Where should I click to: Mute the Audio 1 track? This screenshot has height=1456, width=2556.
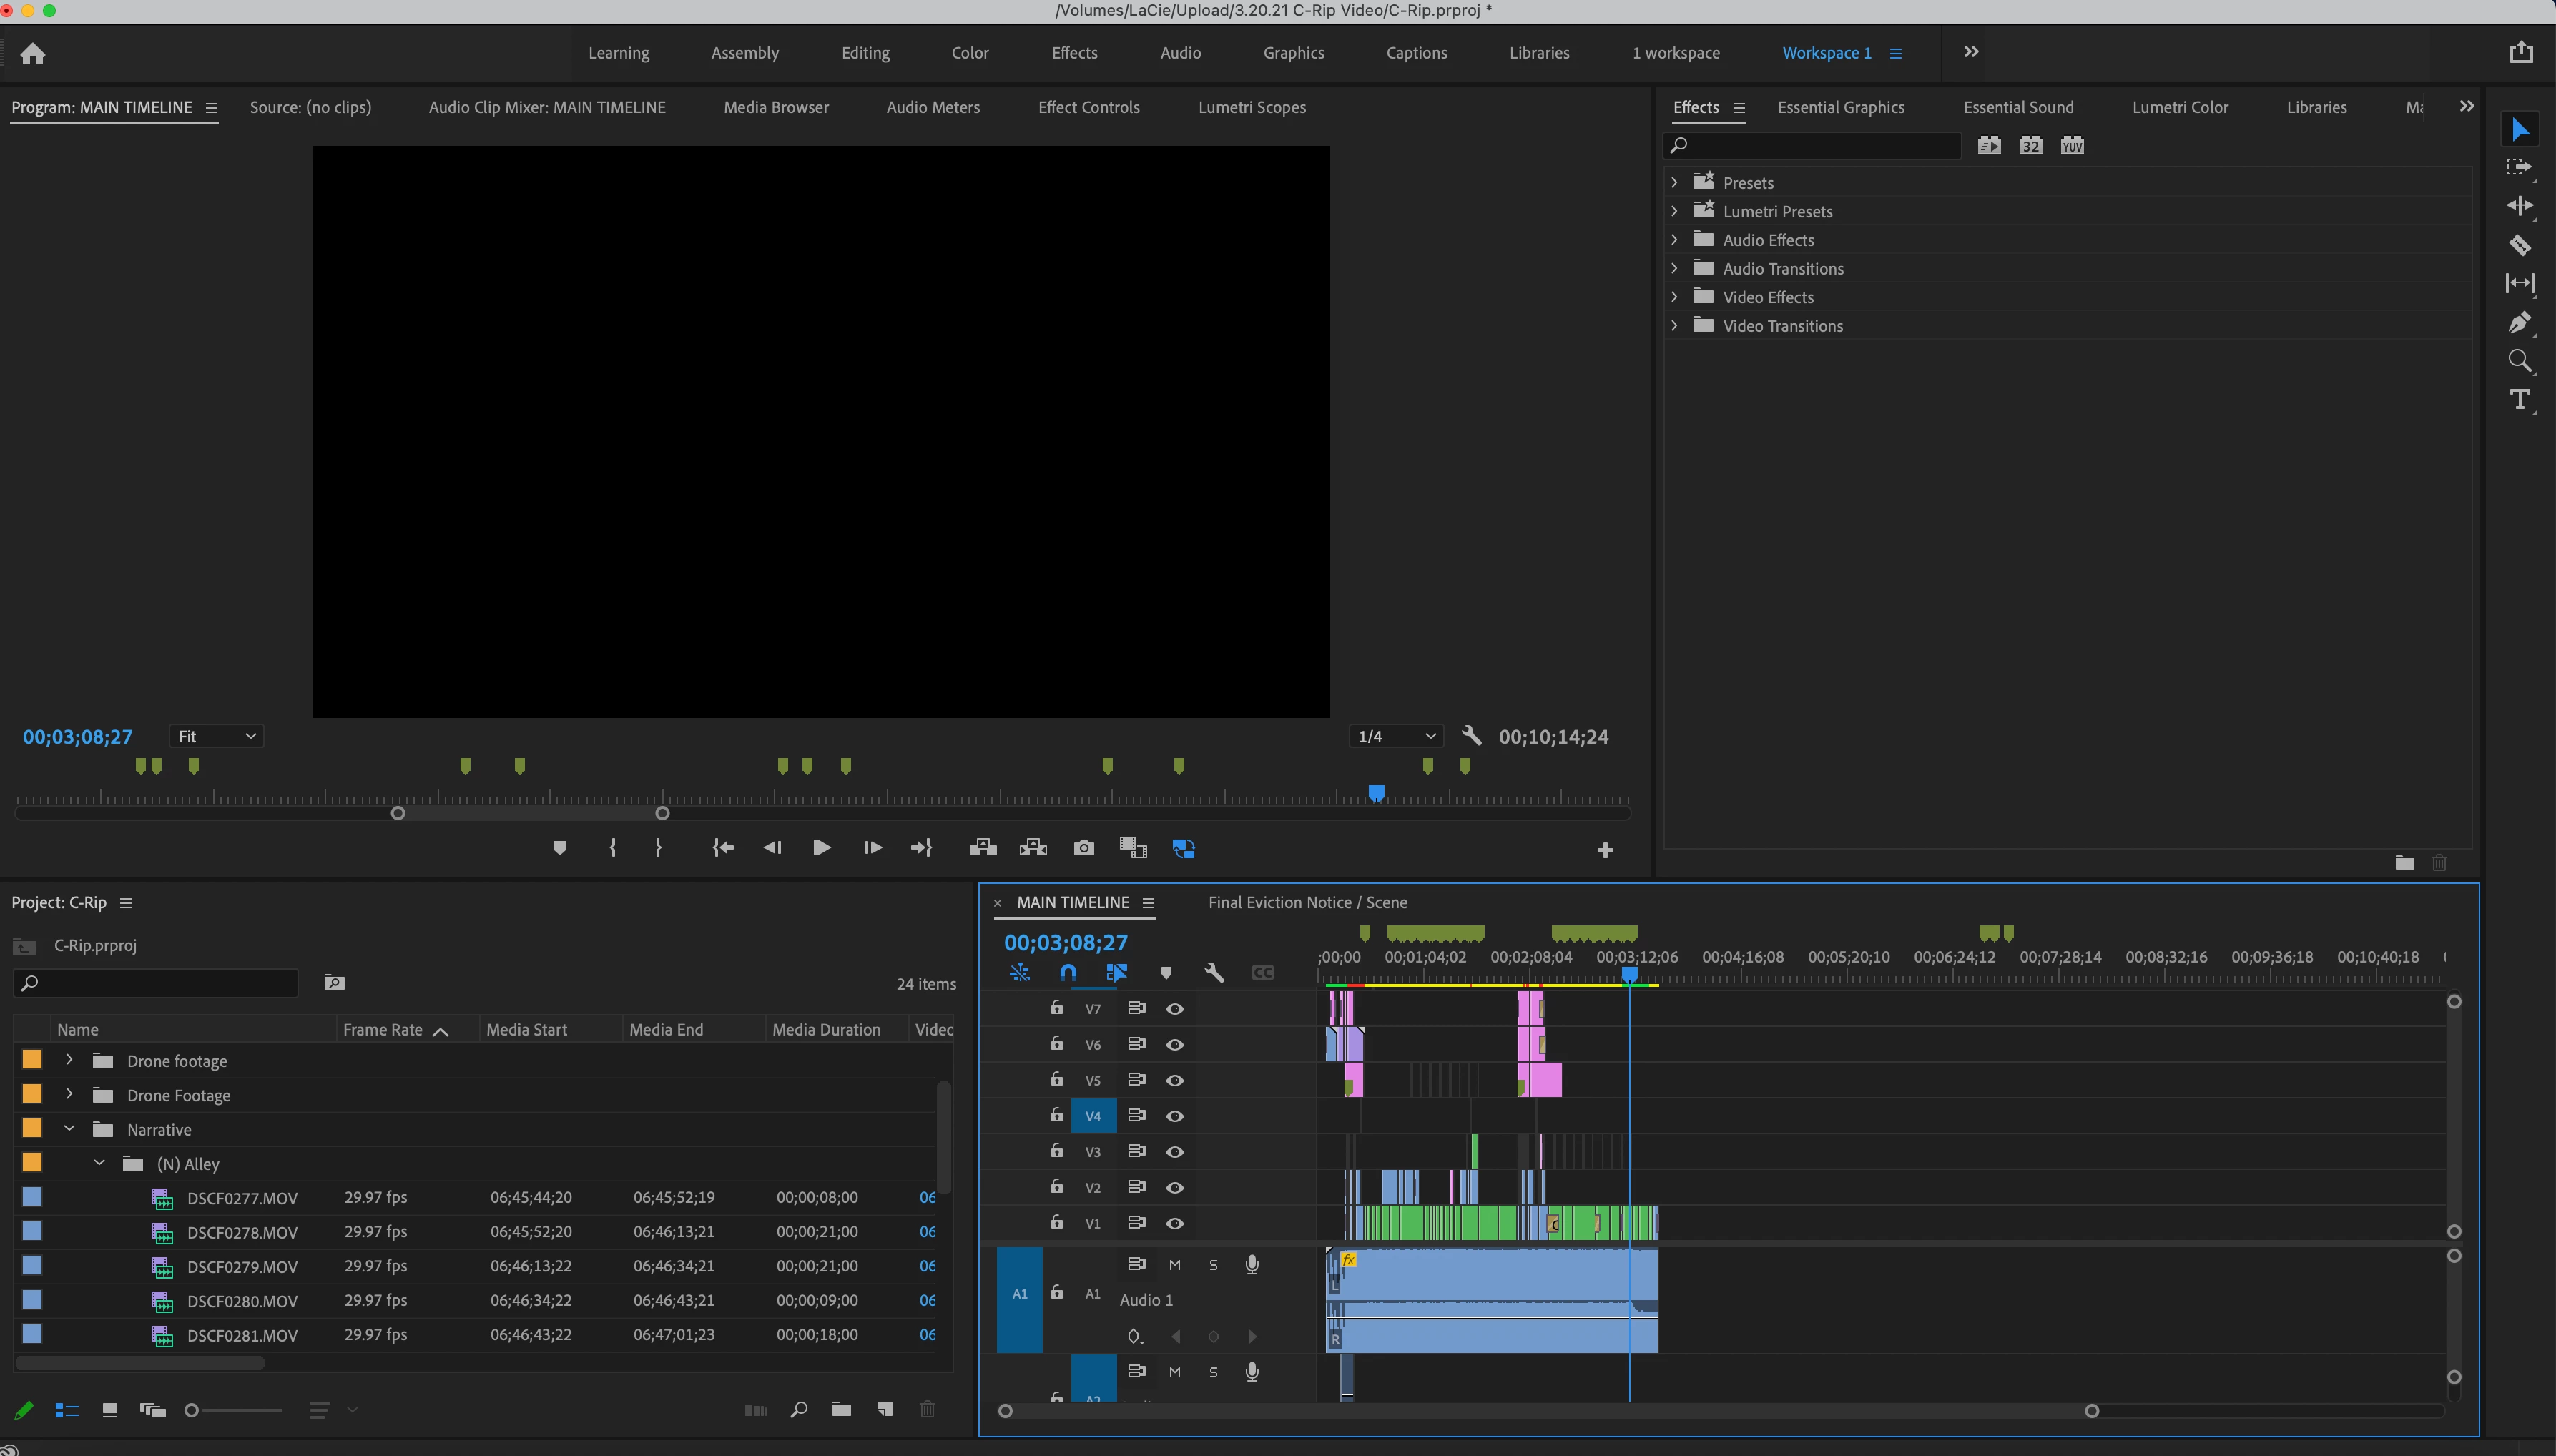point(1175,1265)
